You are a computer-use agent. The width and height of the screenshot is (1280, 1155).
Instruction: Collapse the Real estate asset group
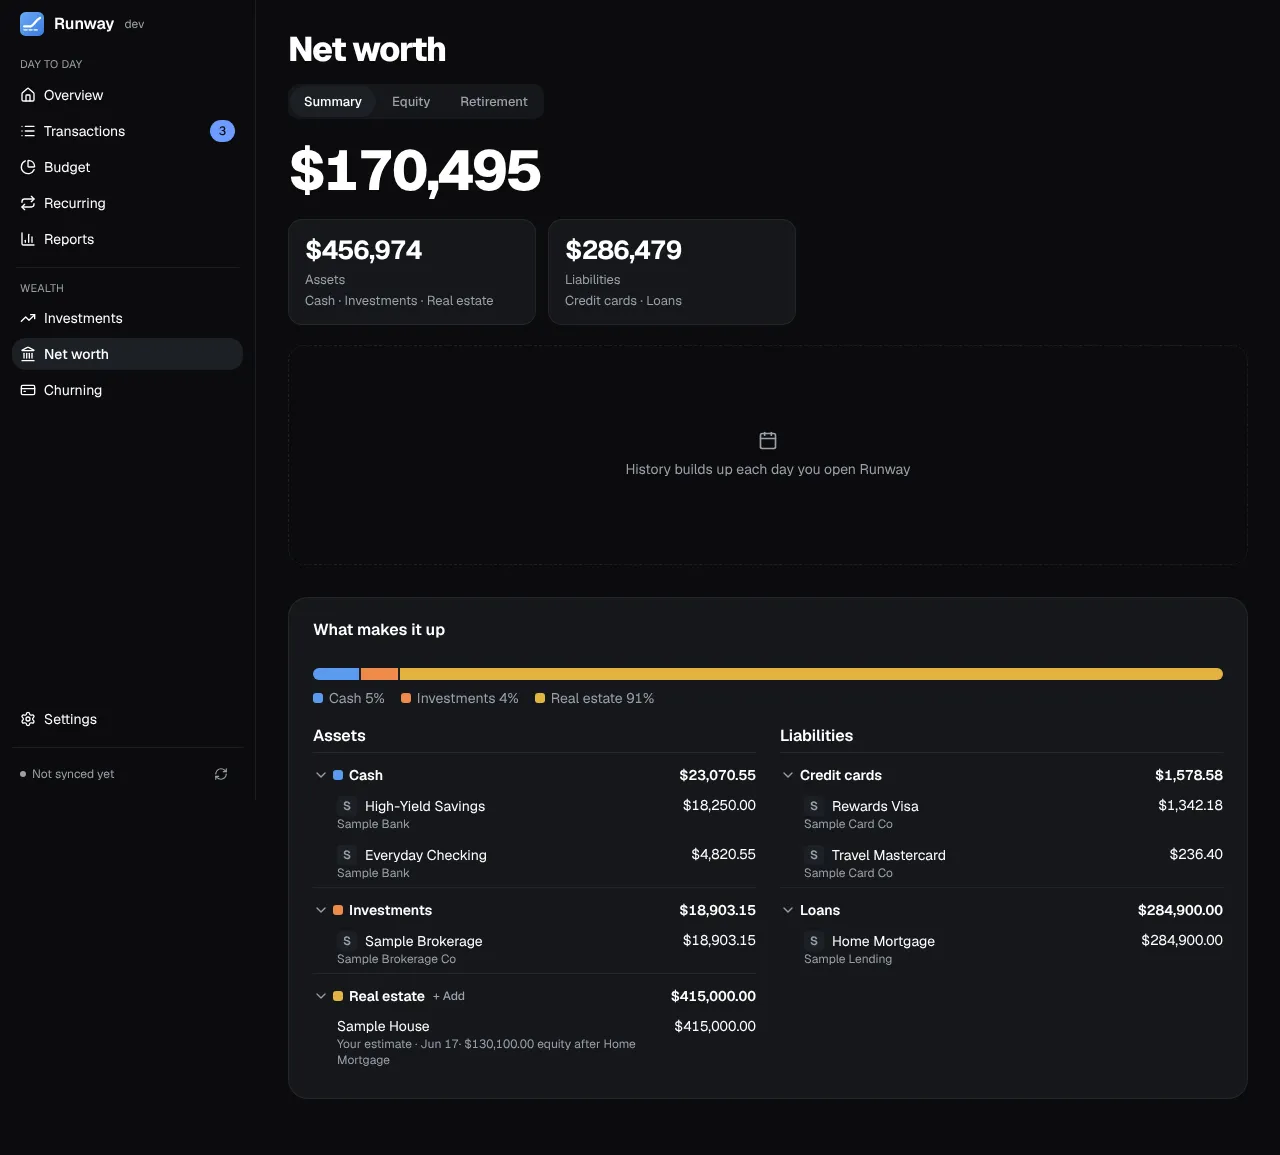[321, 996]
